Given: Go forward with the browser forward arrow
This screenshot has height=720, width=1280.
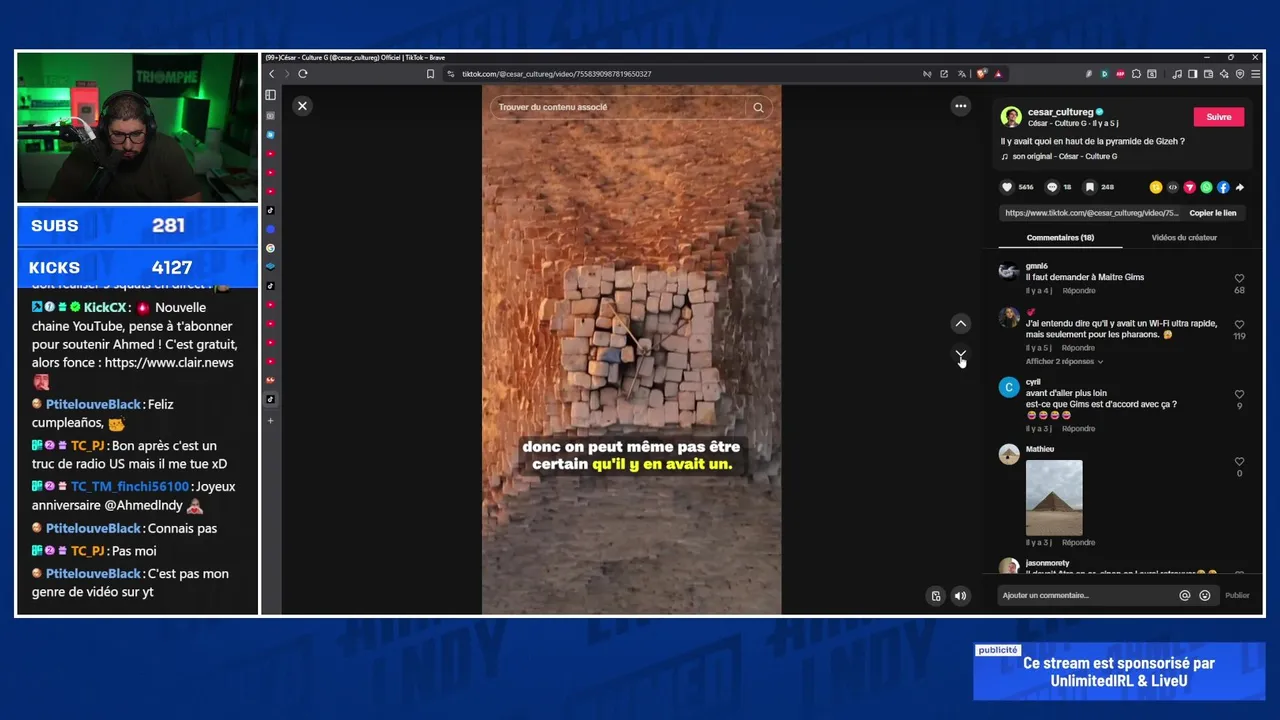Looking at the screenshot, I should pos(286,74).
